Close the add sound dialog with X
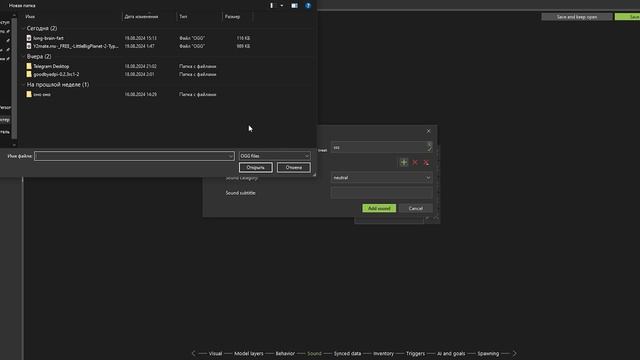This screenshot has height=360, width=640. 428,131
